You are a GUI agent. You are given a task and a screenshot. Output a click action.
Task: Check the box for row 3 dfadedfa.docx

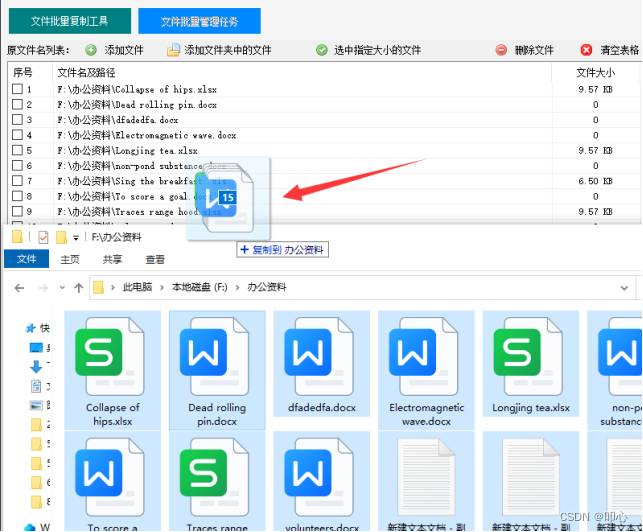pyautogui.click(x=17, y=120)
